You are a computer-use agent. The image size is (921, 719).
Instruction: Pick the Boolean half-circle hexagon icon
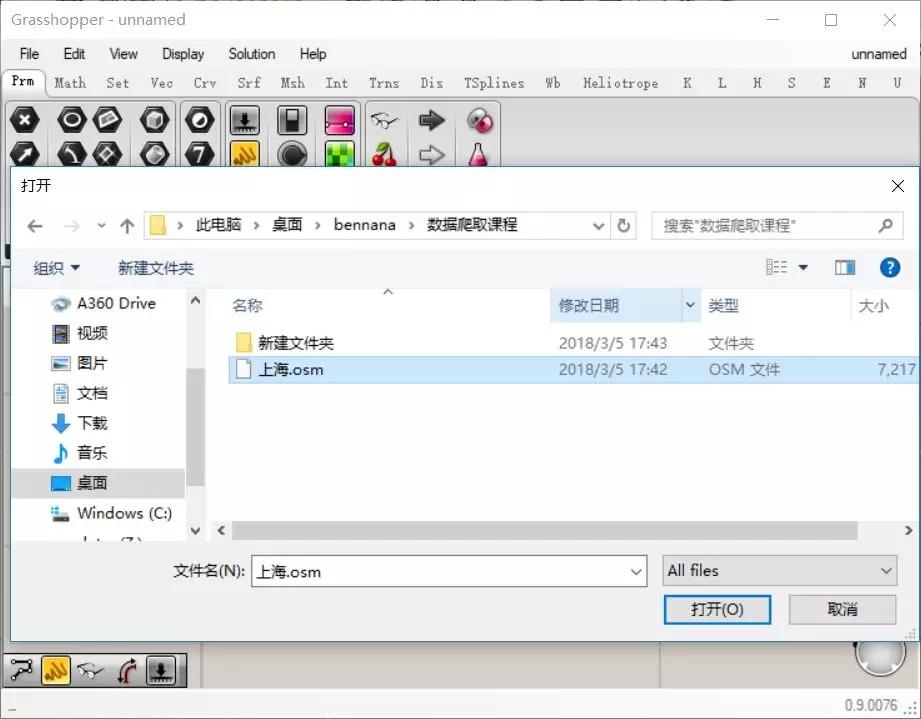[200, 120]
